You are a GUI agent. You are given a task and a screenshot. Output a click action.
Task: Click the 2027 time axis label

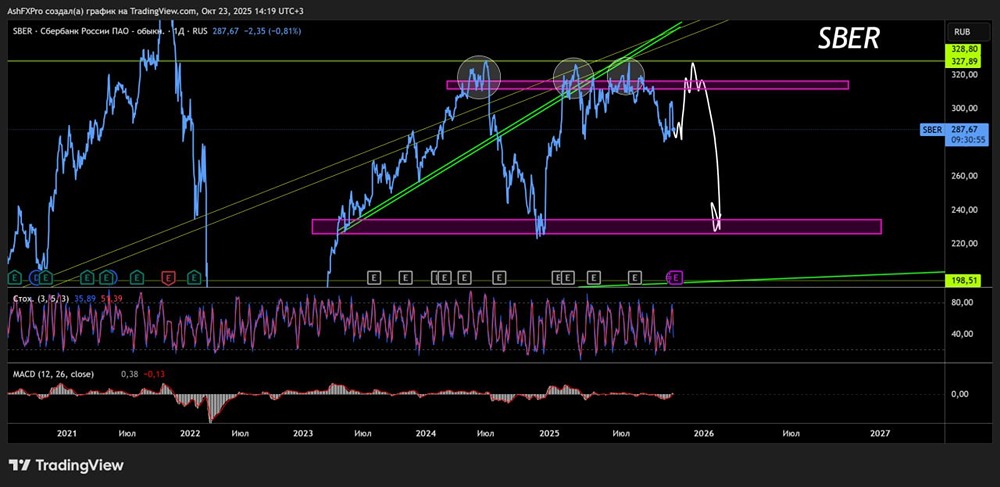[880, 433]
